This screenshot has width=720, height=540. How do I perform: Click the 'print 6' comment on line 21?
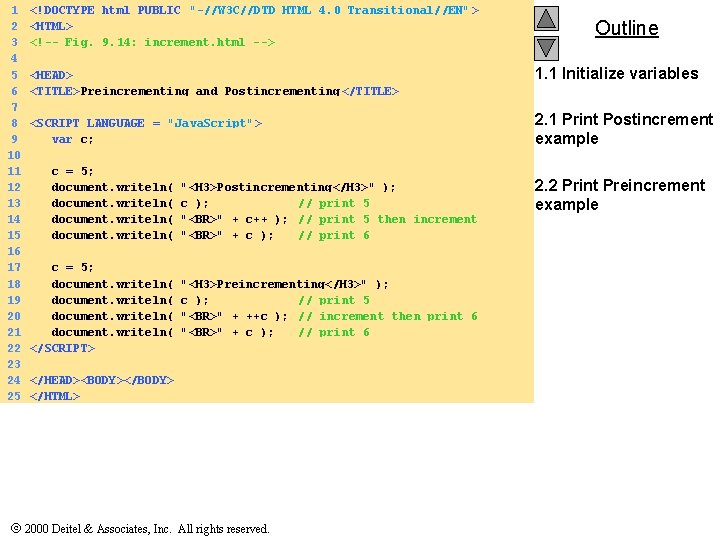point(334,332)
